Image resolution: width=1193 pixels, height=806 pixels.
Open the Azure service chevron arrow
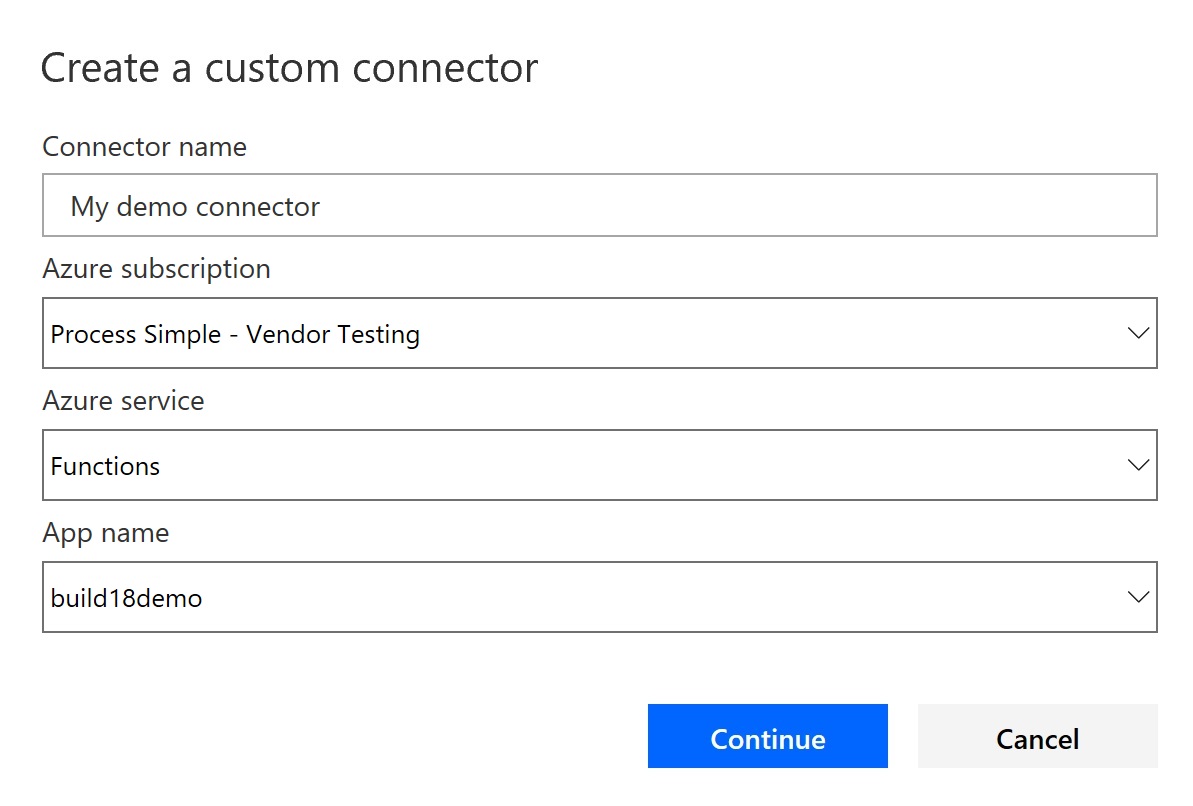1137,465
